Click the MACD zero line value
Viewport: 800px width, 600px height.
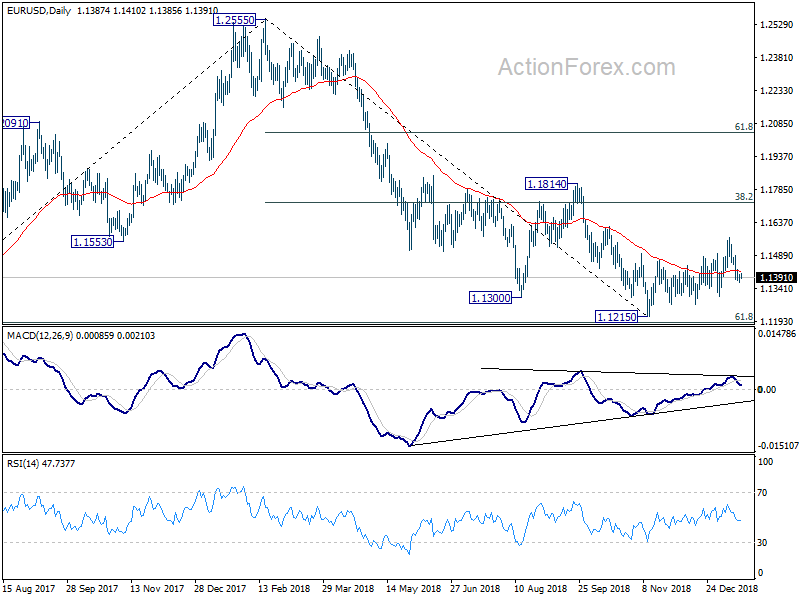coord(767,390)
